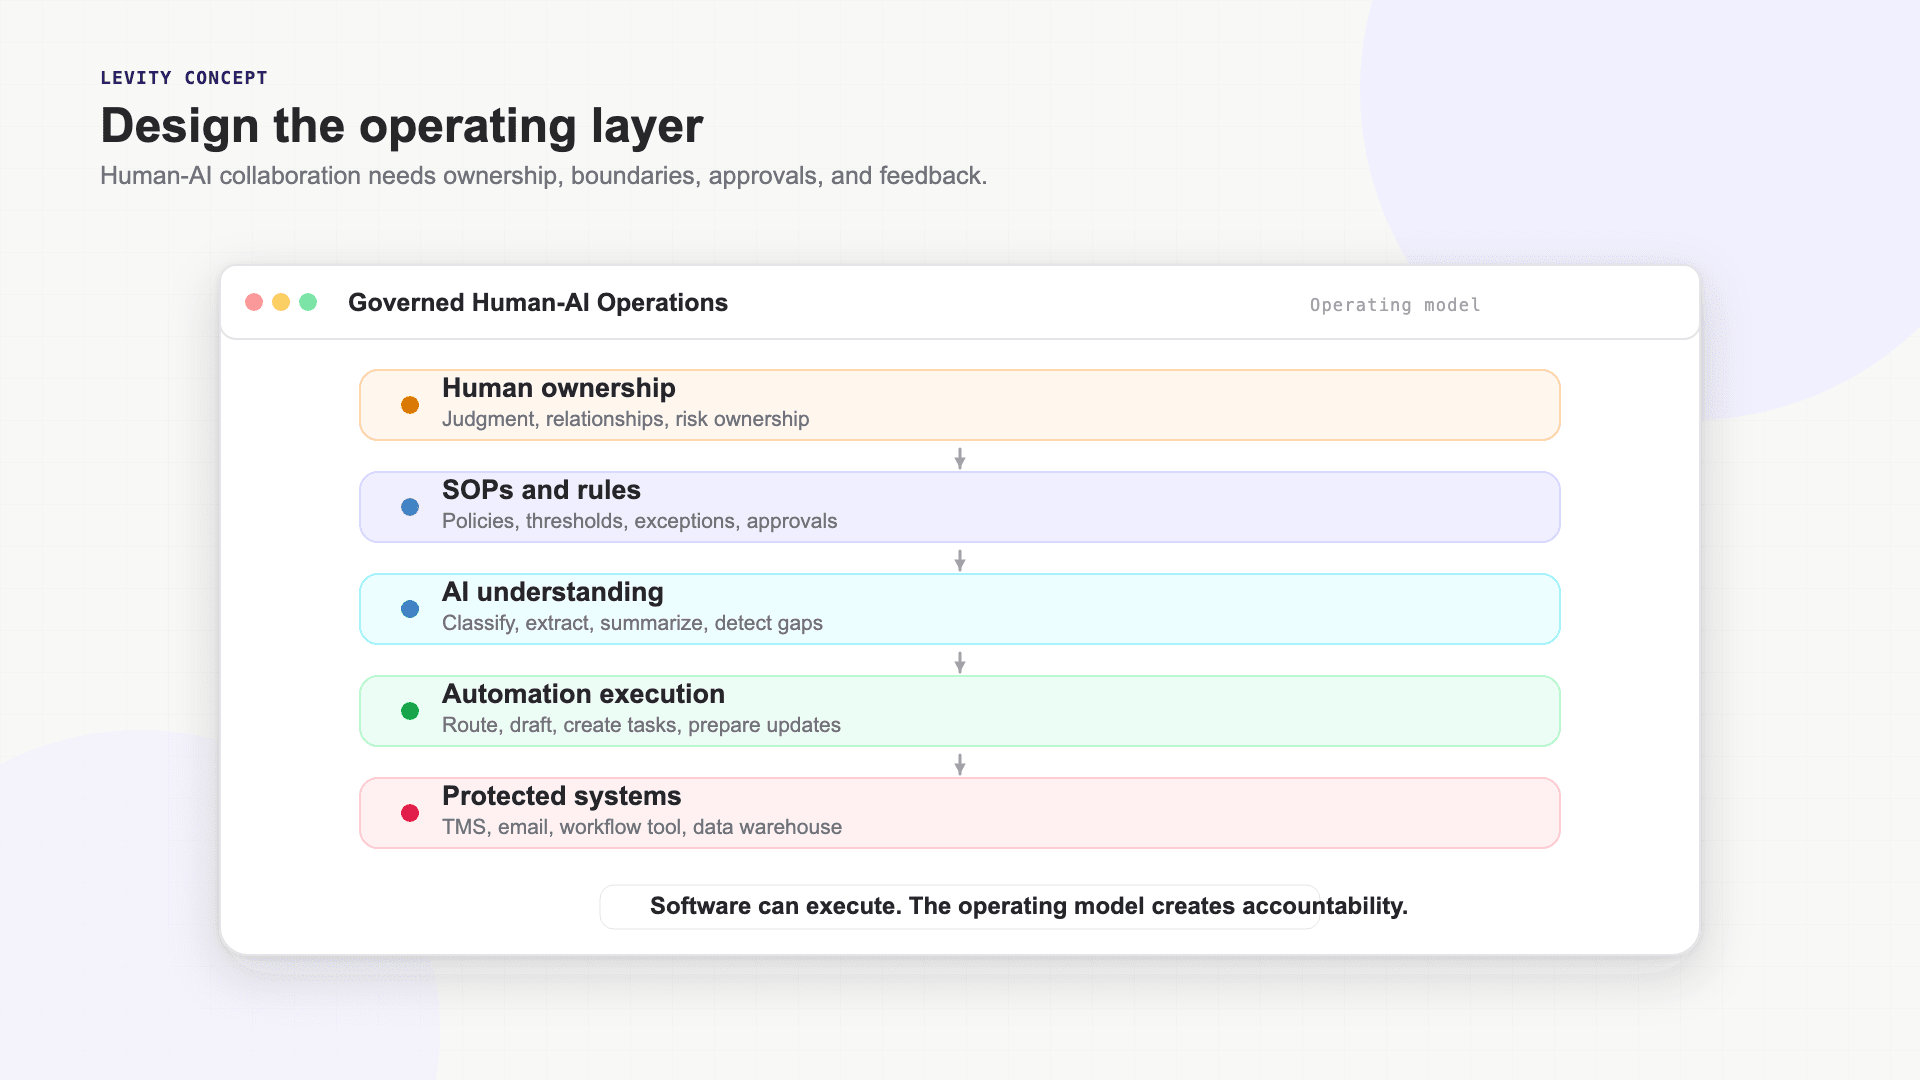Click the green dot beside Automation execution
Image resolution: width=1920 pixels, height=1080 pixels.
410,711
